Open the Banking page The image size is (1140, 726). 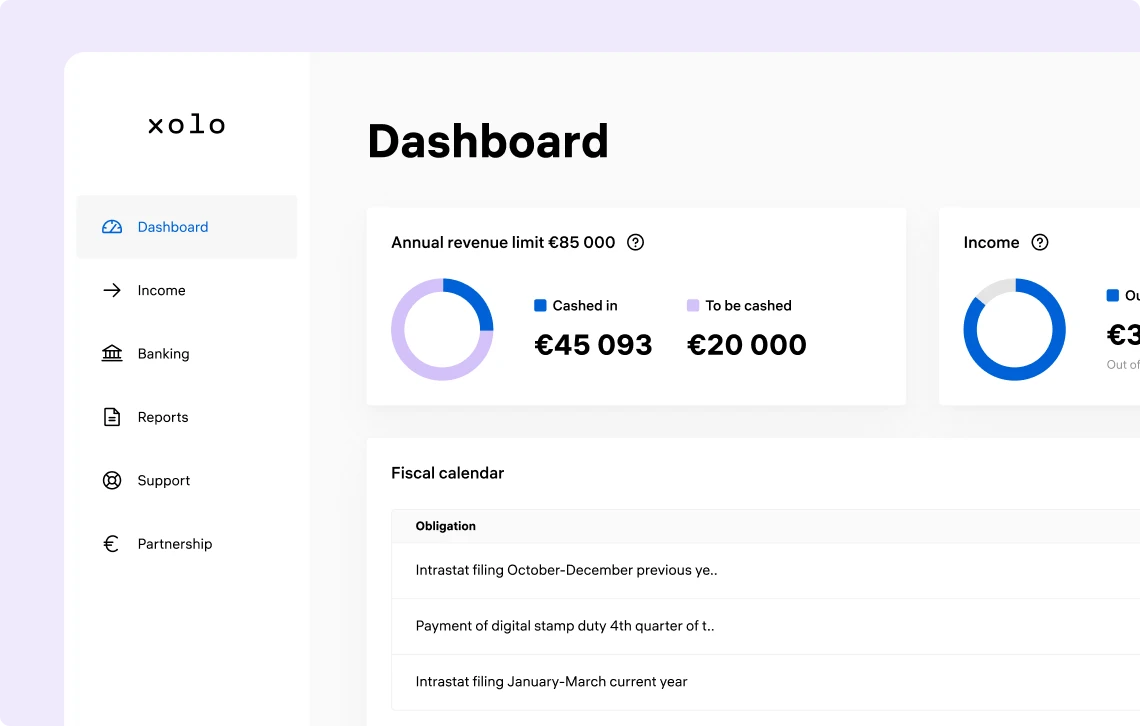tap(163, 353)
